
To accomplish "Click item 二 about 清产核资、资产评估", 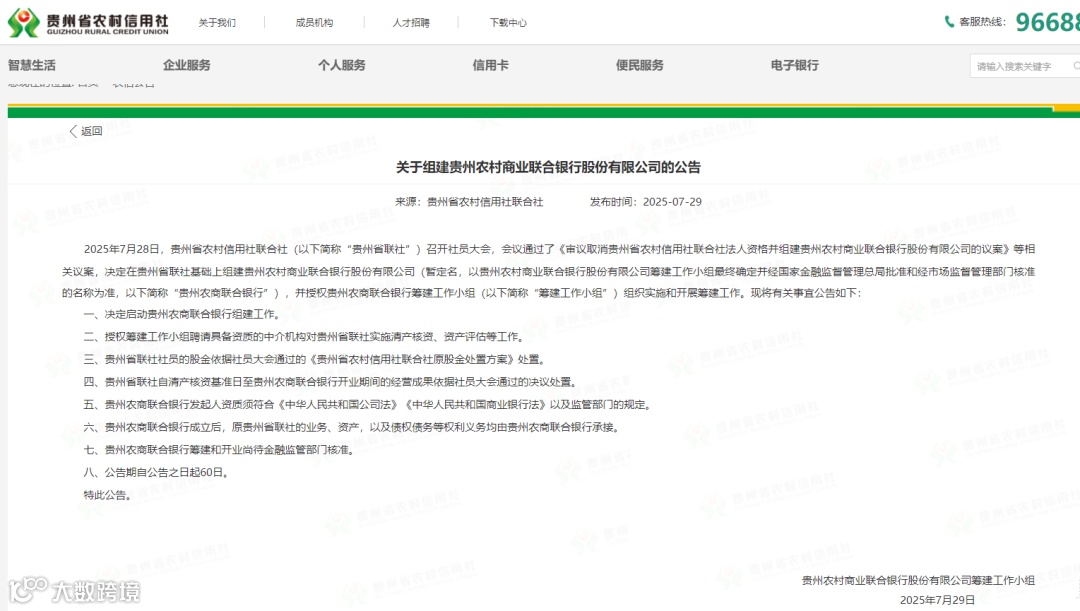I will coord(304,337).
